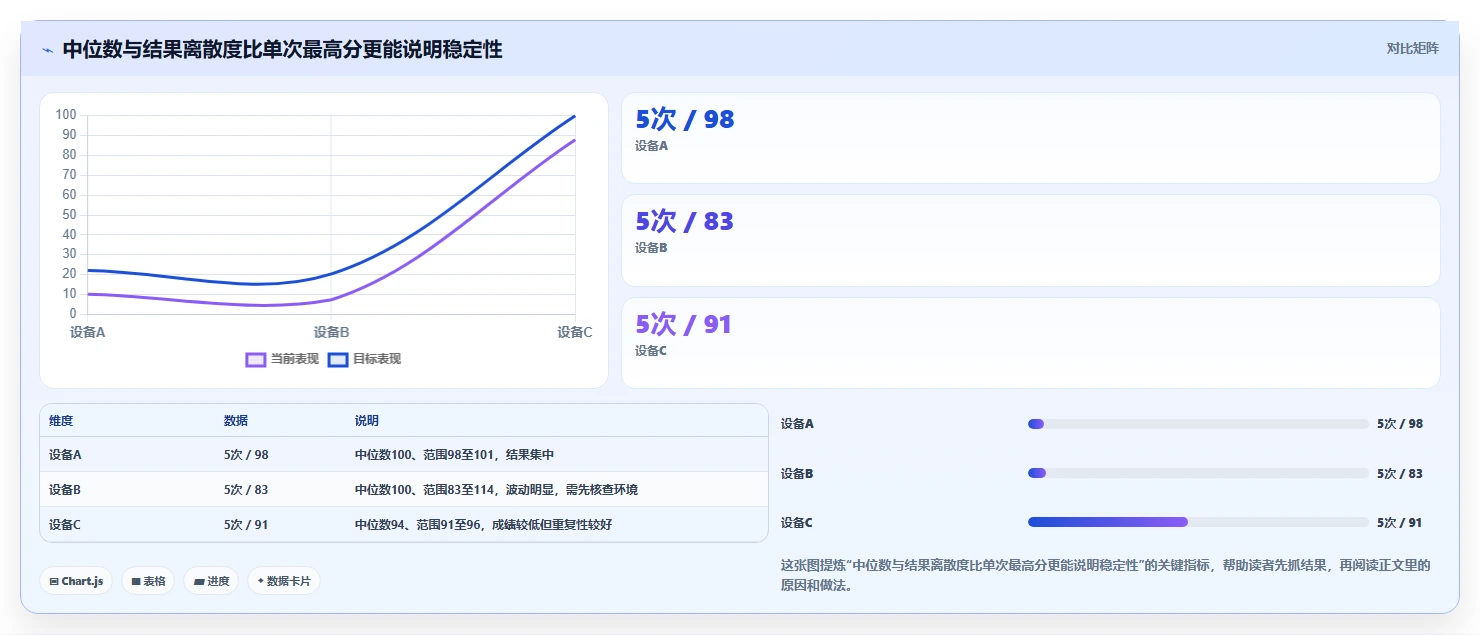Click the lightning icon beside the title
The width and height of the screenshot is (1480, 635).
(47, 50)
